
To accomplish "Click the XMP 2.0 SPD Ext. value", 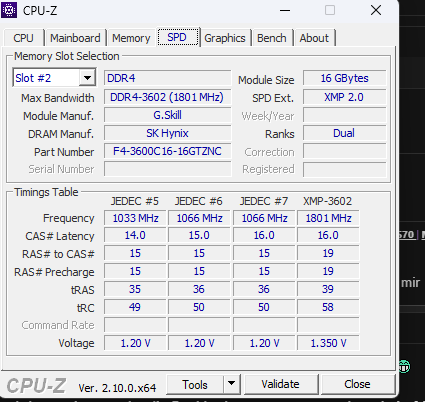I will click(x=344, y=97).
